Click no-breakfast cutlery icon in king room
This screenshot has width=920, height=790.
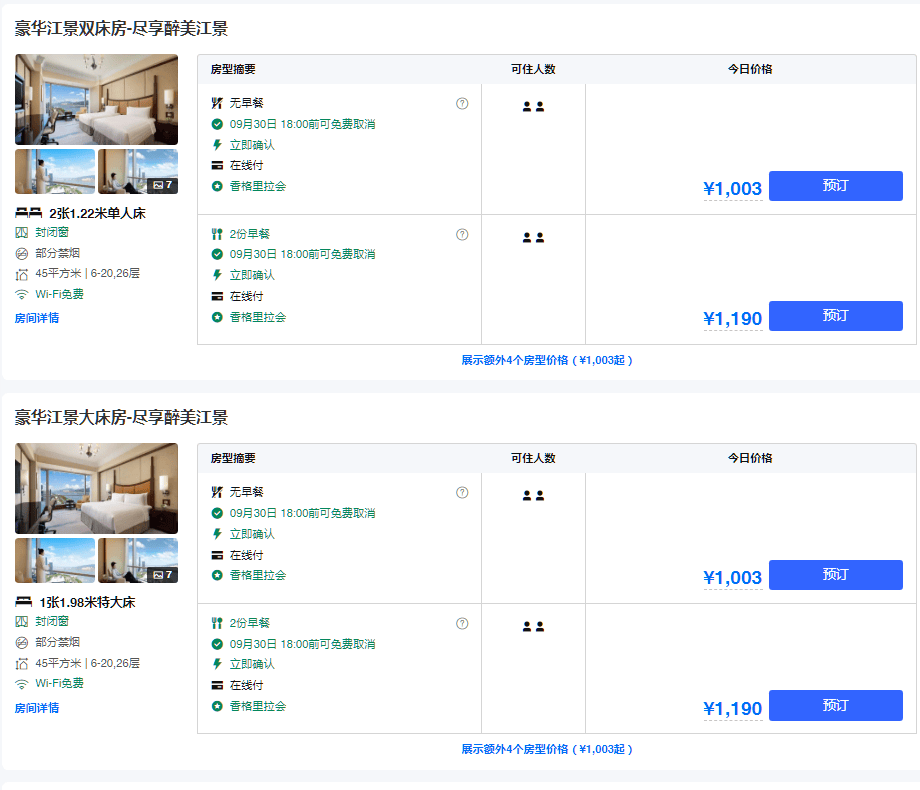pyautogui.click(x=217, y=492)
